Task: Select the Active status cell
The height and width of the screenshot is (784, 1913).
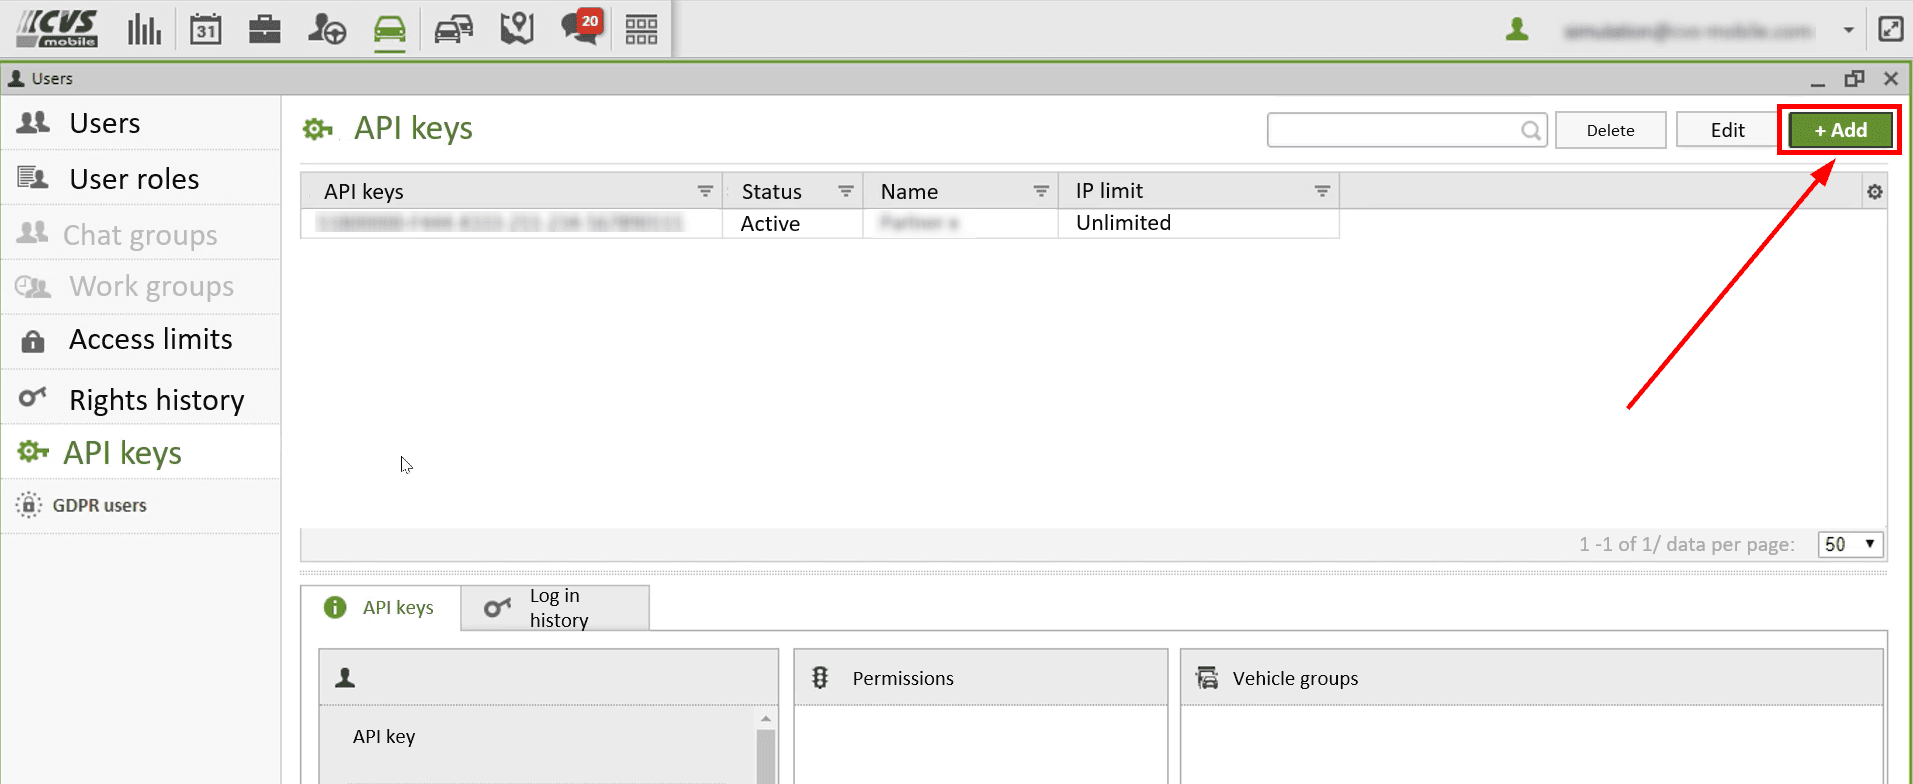Action: tap(792, 223)
